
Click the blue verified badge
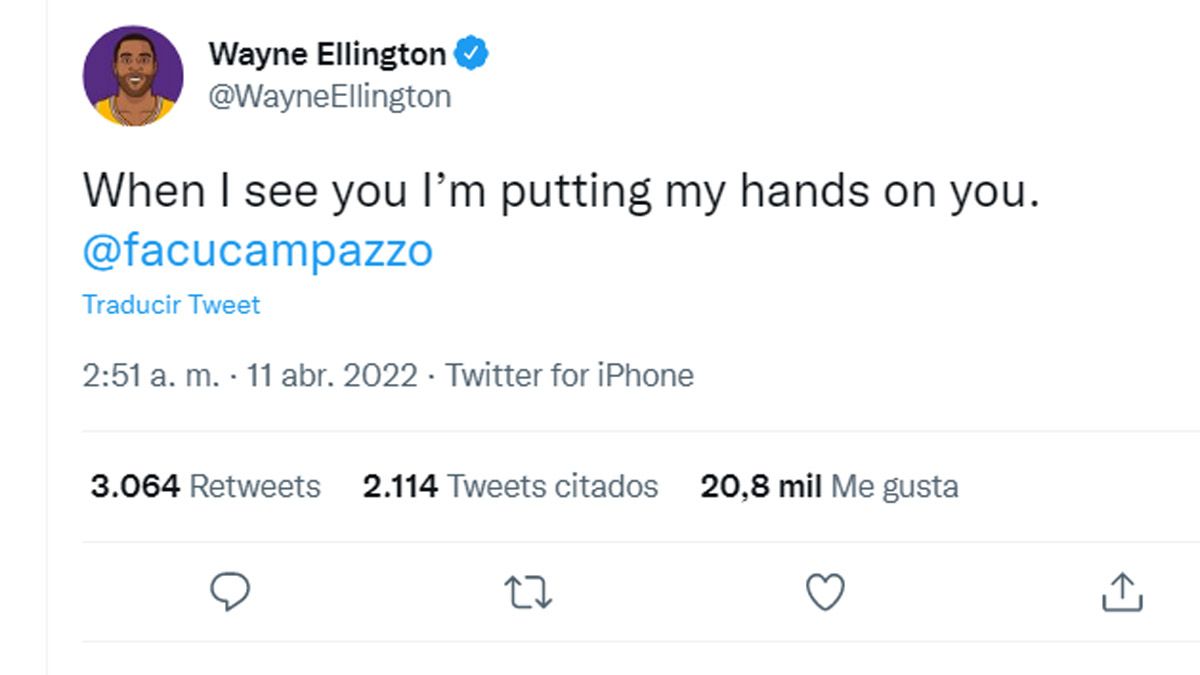472,54
